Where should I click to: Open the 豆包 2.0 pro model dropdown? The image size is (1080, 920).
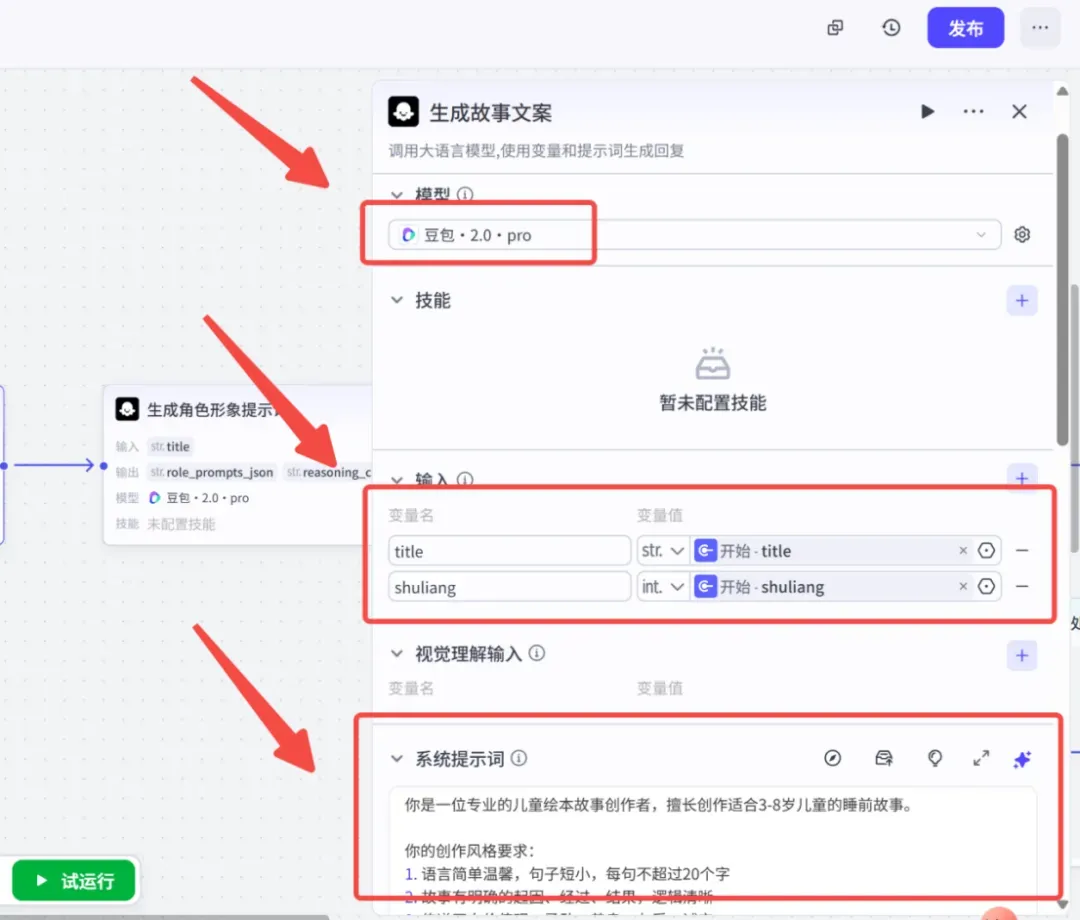[694, 235]
